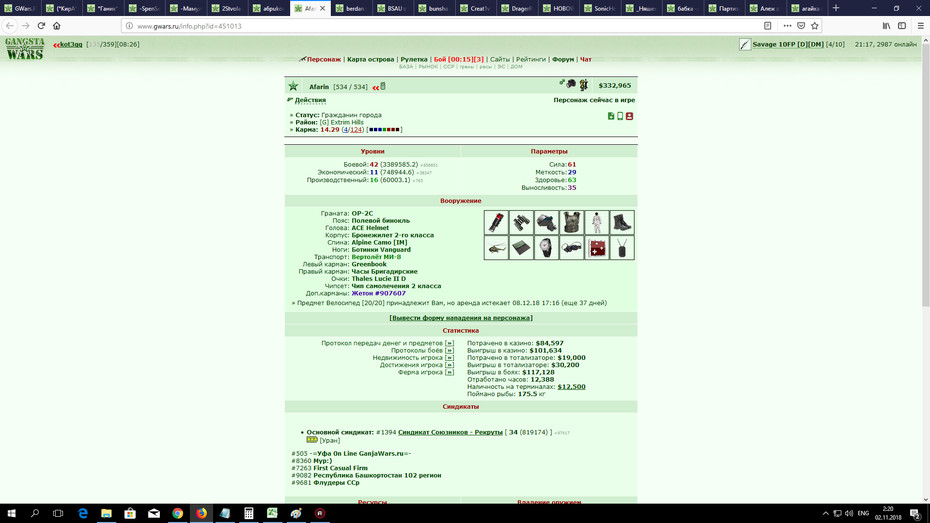930x523 pixels.
Task: Click the red contact icon under player status
Action: (x=629, y=116)
